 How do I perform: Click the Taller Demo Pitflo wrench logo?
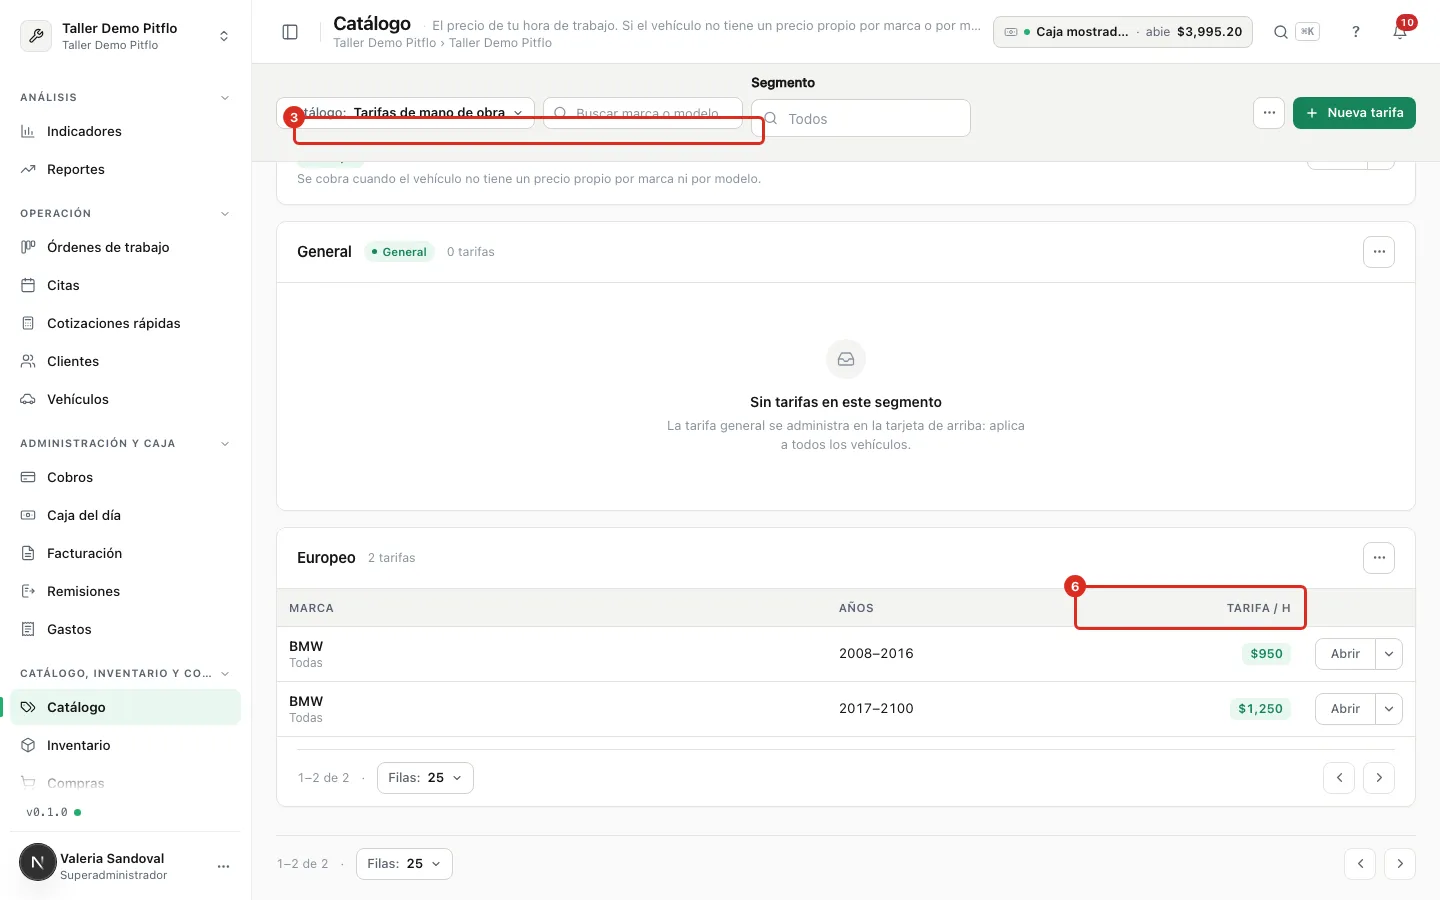[36, 36]
